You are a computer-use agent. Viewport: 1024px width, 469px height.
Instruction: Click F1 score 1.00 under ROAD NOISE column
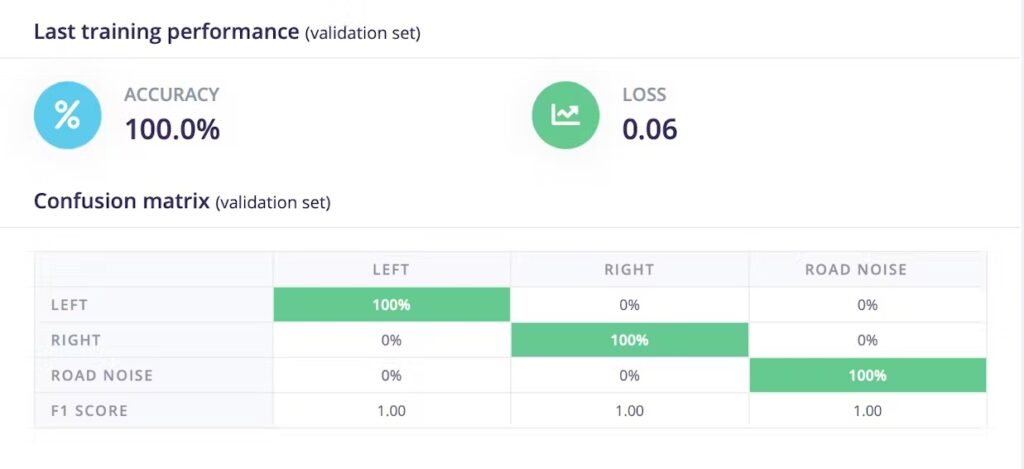click(867, 410)
